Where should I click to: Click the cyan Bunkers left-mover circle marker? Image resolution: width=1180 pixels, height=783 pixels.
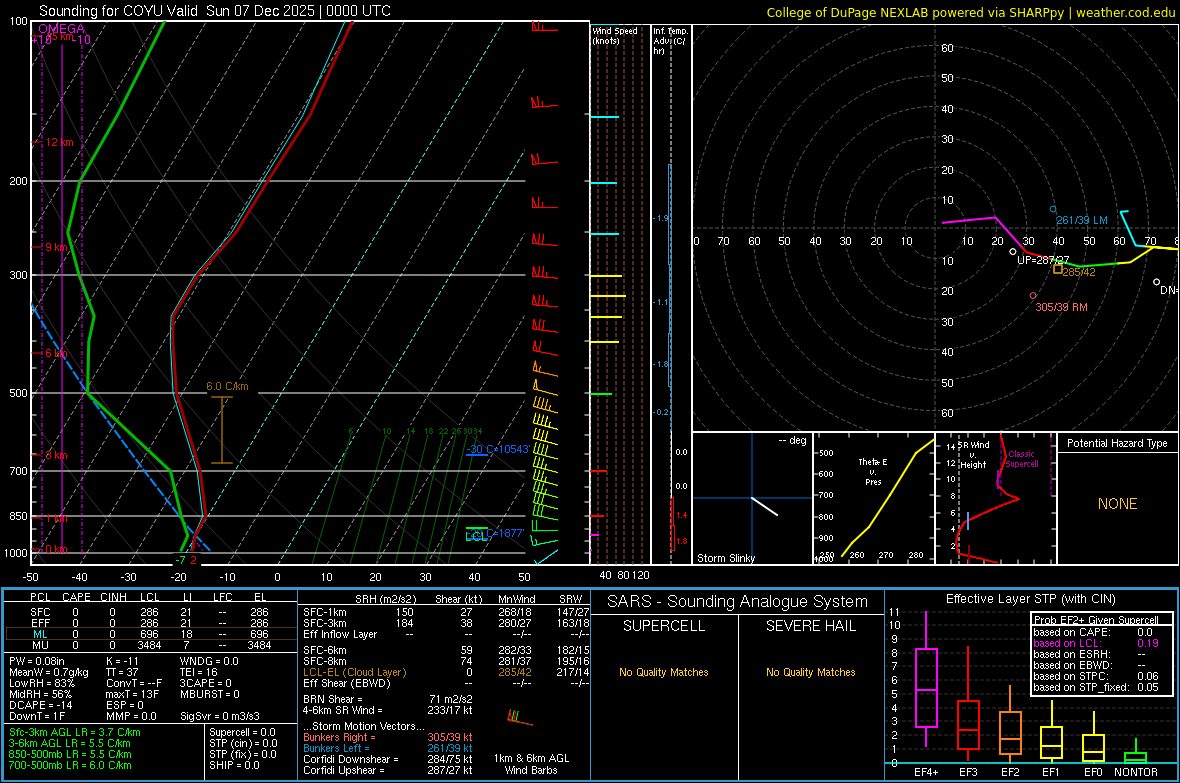(x=1053, y=209)
